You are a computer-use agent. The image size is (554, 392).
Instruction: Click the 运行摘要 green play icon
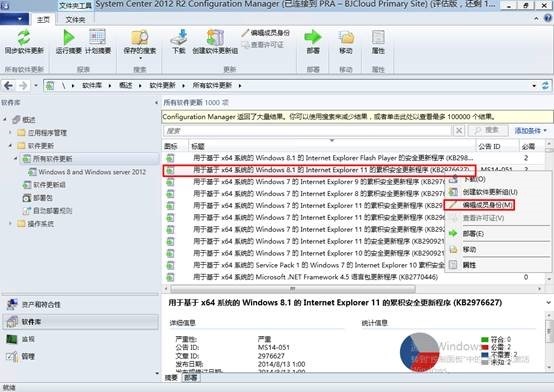(69, 37)
